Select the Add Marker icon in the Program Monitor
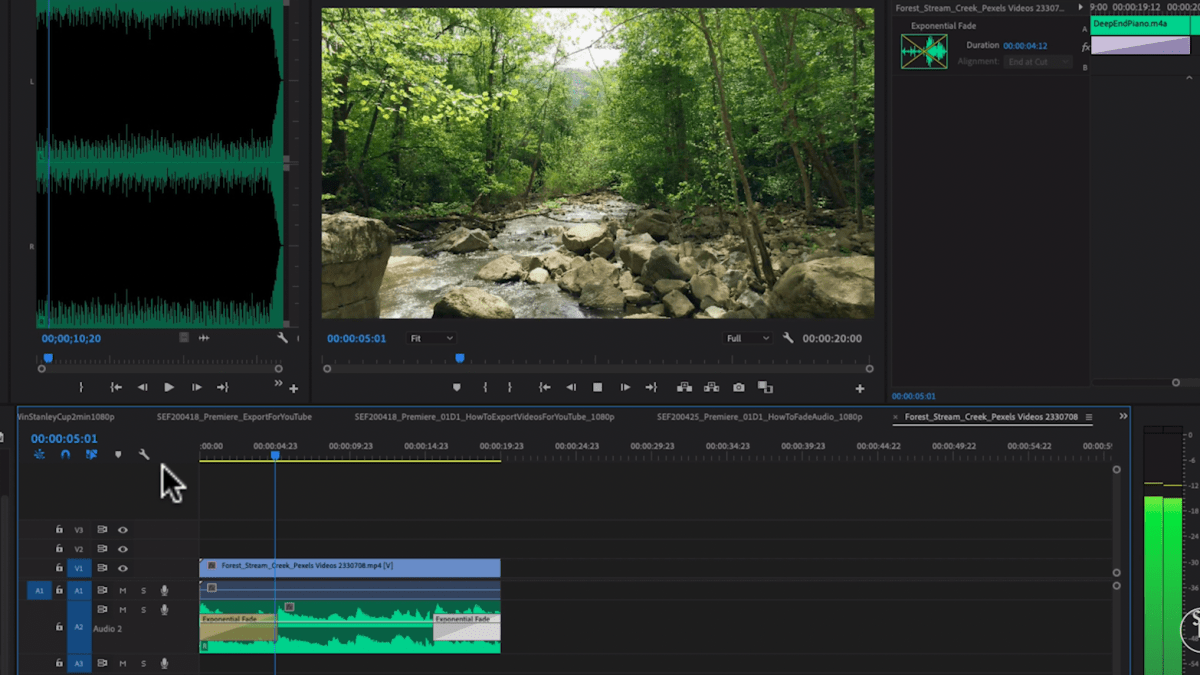Screen dimensions: 1200x675 pos(456,387)
